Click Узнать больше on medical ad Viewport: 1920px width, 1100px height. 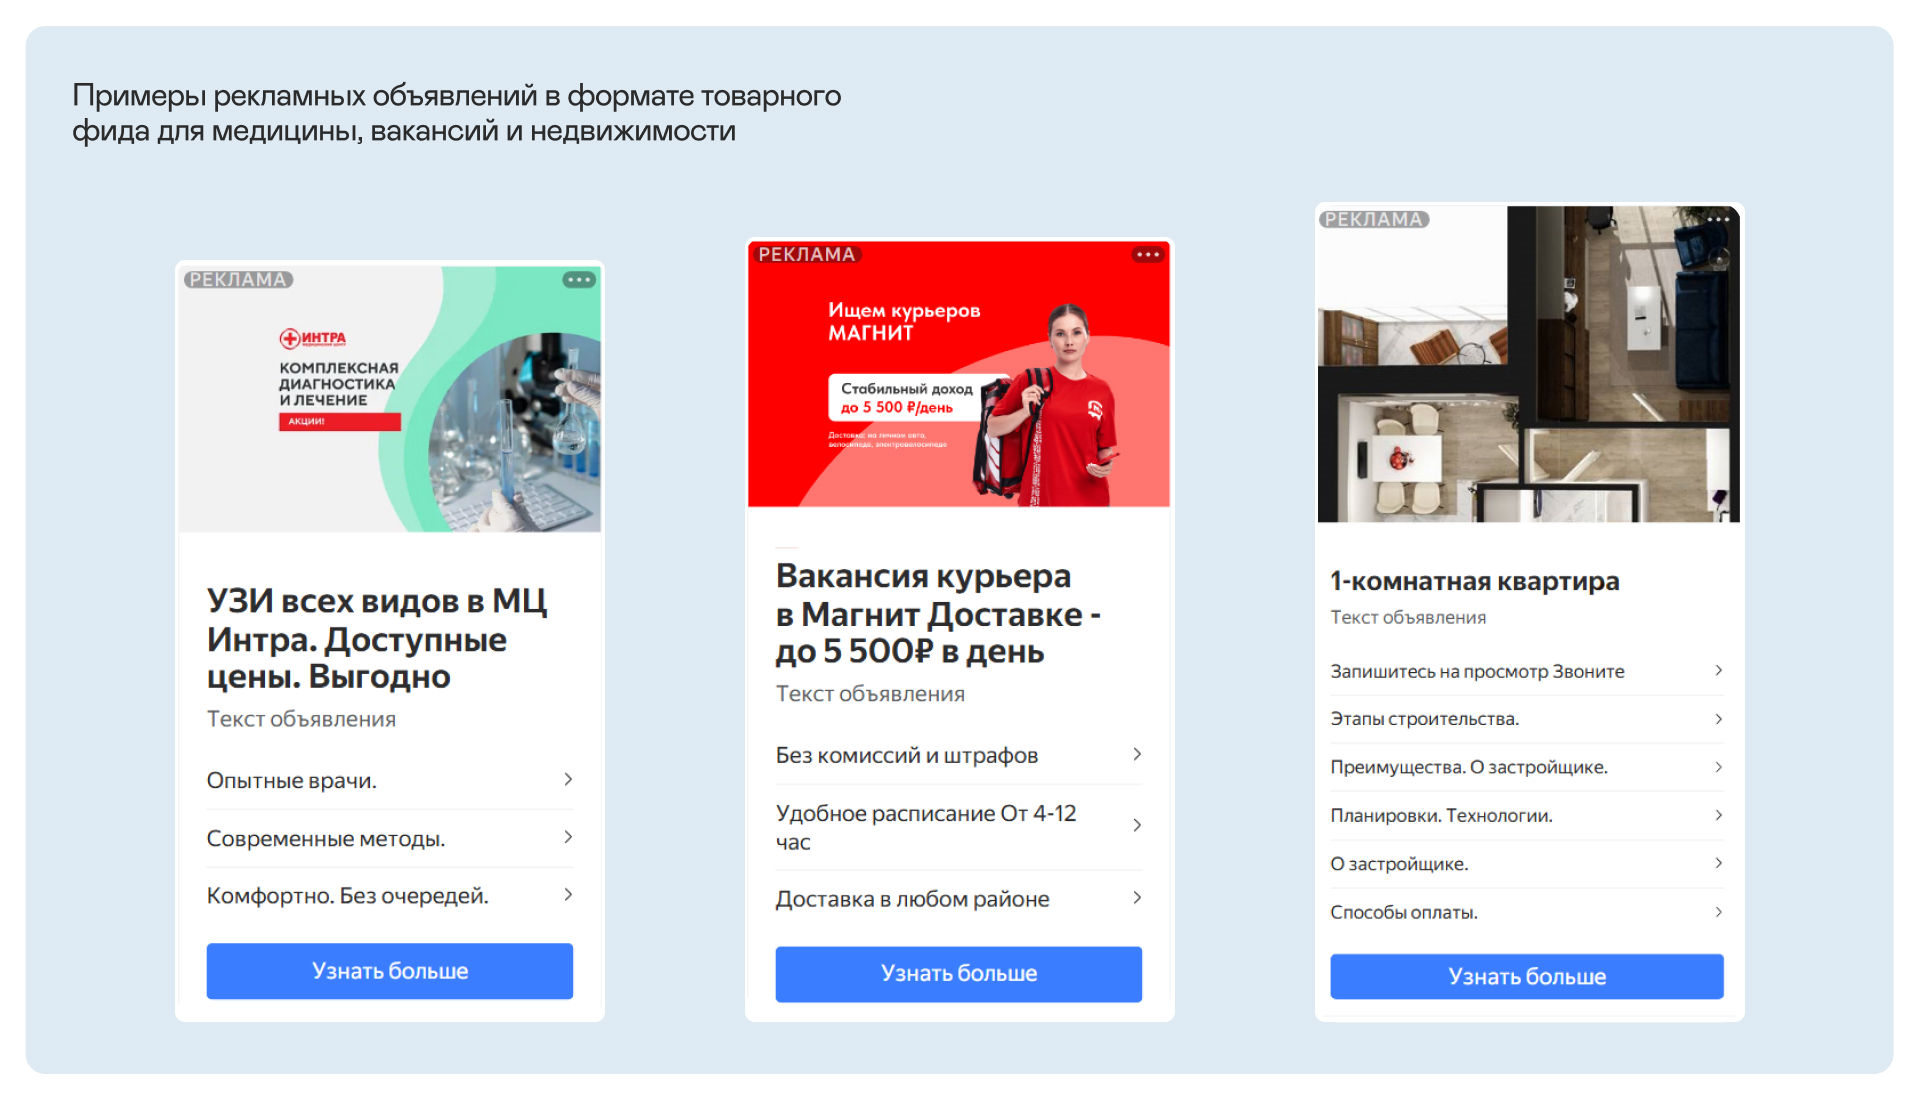(x=390, y=971)
